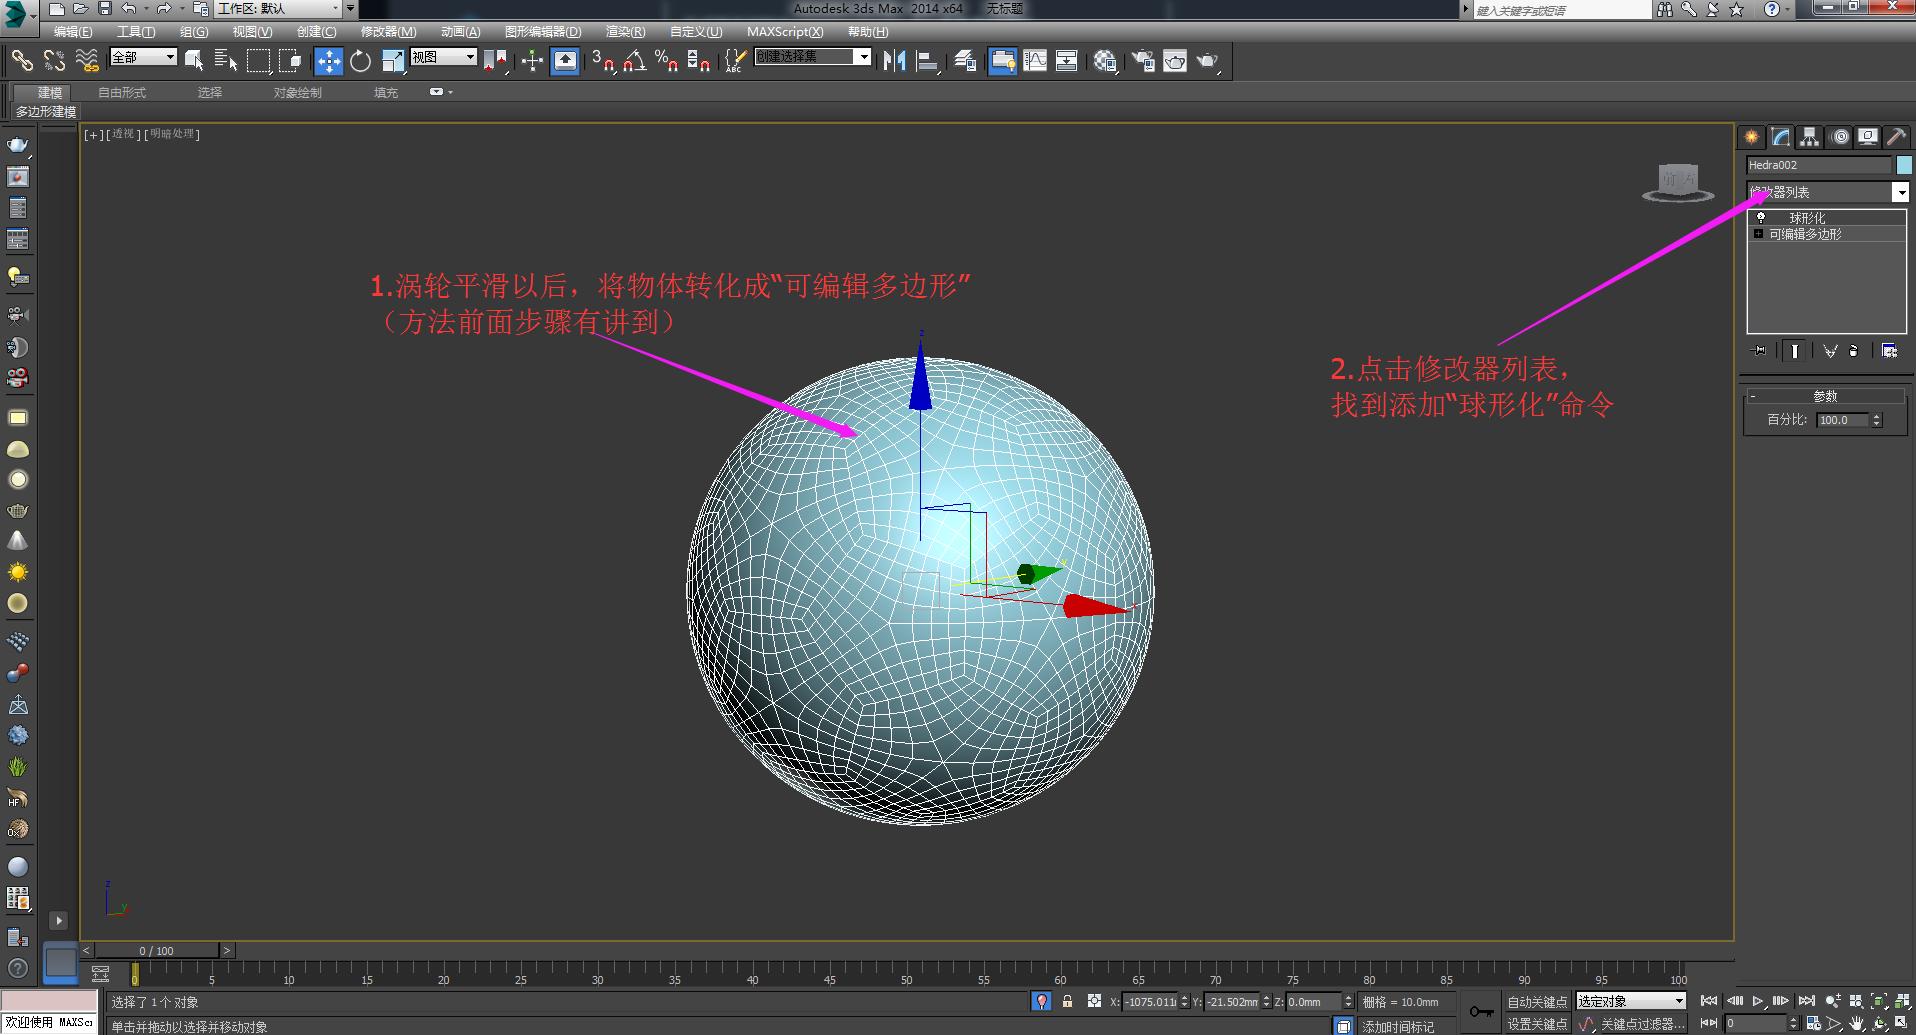This screenshot has height=1035, width=1916.
Task: Open the Mirror tool
Action: 893,61
